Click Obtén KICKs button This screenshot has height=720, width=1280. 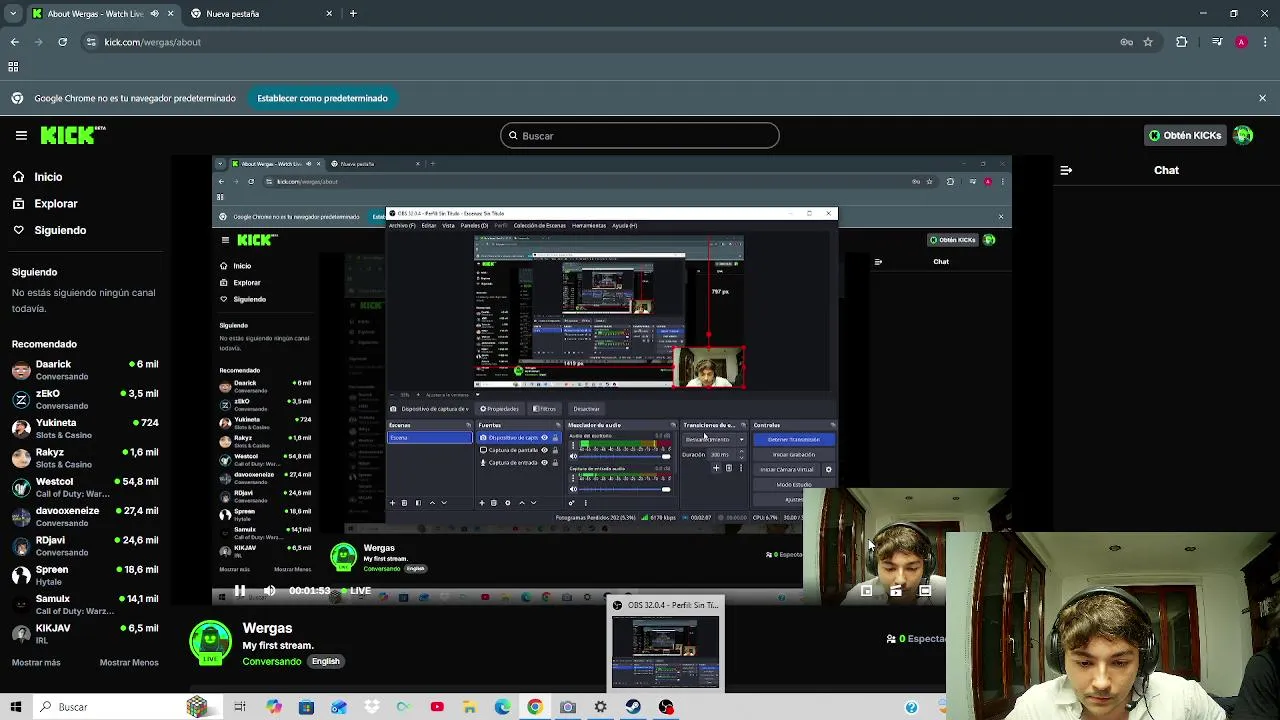[1186, 135]
